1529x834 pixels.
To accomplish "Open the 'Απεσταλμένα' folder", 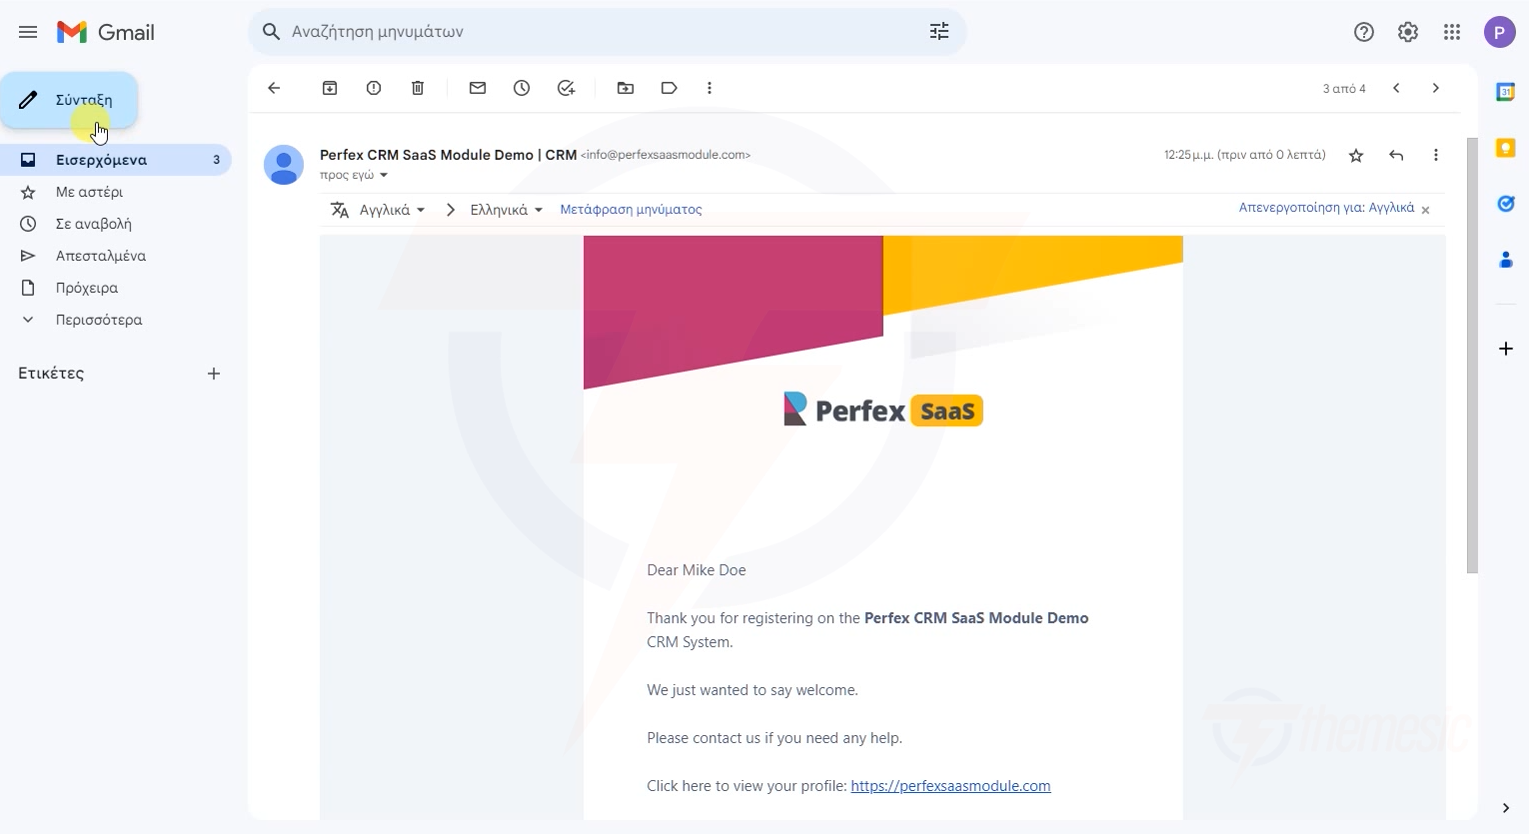I will point(100,255).
